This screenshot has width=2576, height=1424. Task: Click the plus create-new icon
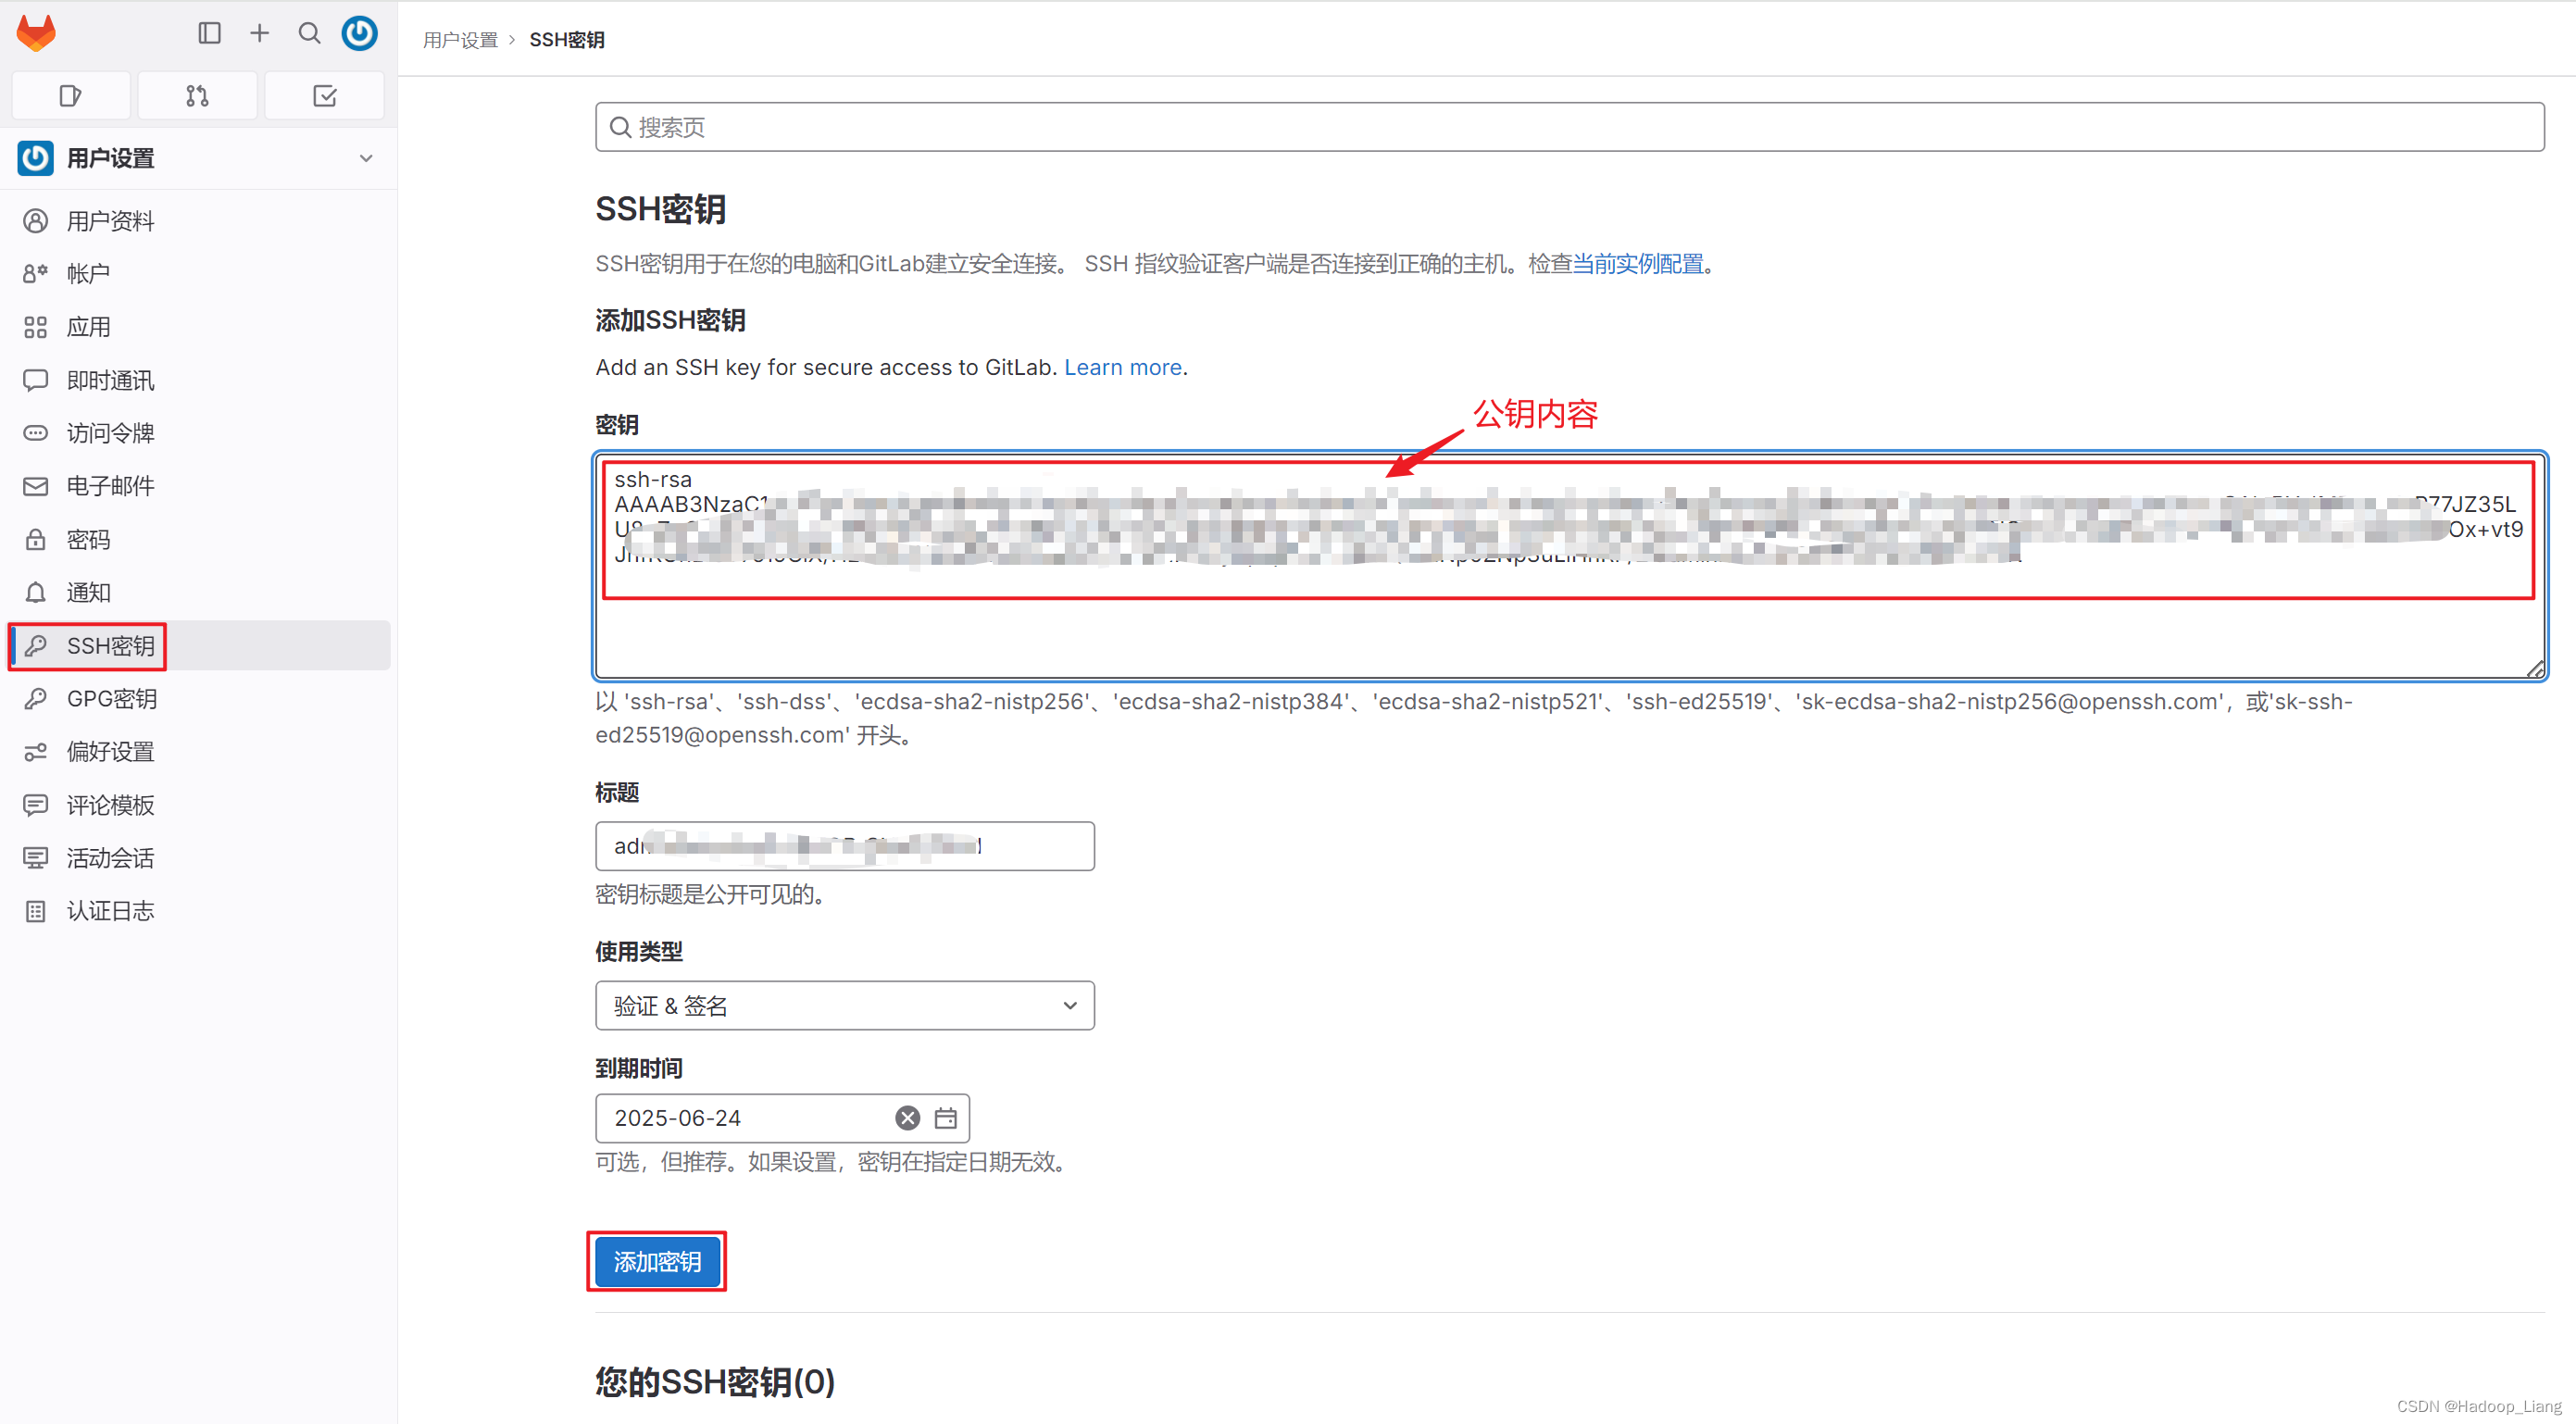coord(259,33)
